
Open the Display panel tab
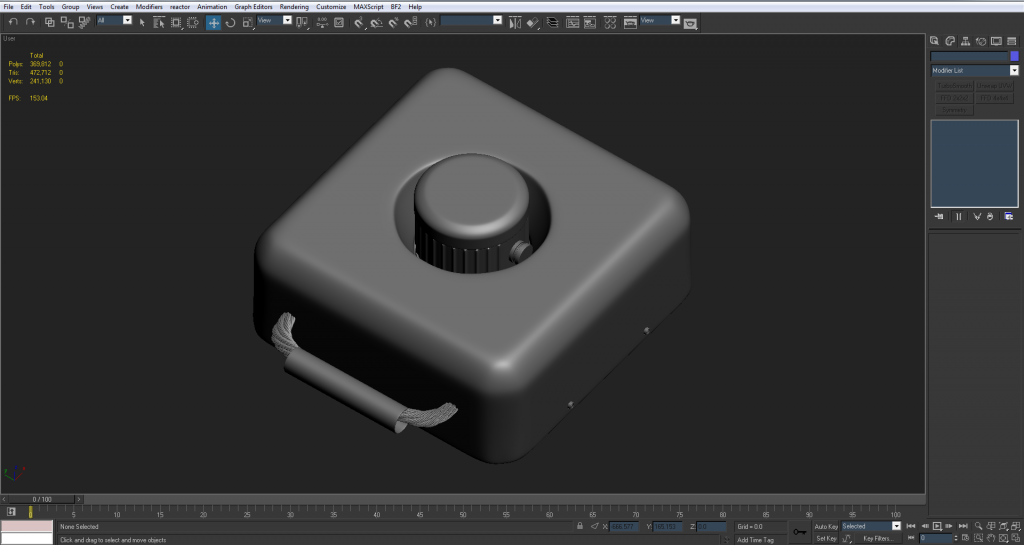pyautogui.click(x=997, y=41)
